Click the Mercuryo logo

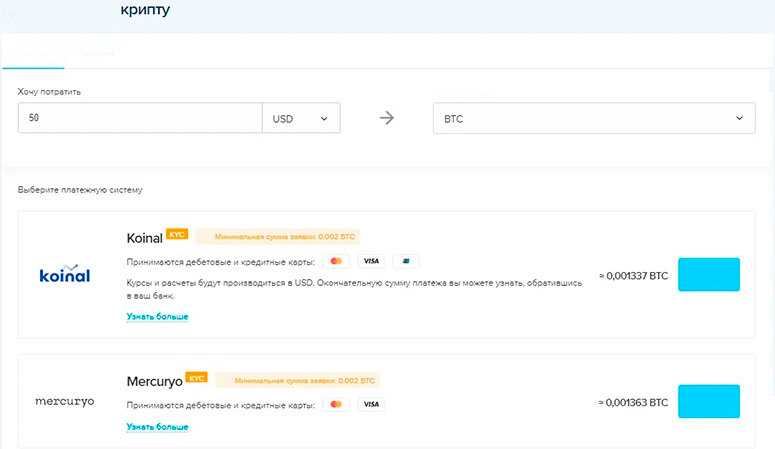pyautogui.click(x=64, y=401)
